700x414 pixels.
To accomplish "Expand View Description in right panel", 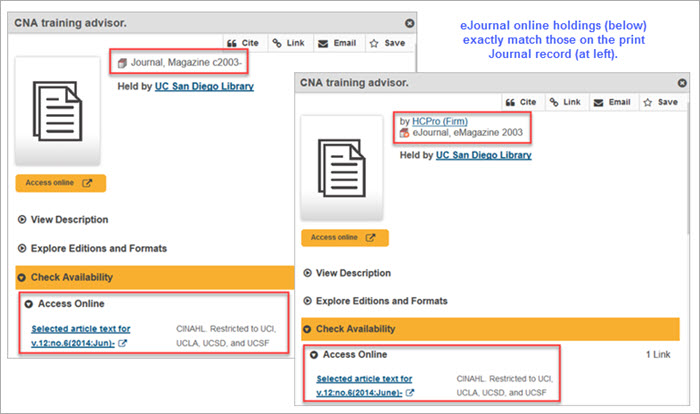I will [x=347, y=273].
